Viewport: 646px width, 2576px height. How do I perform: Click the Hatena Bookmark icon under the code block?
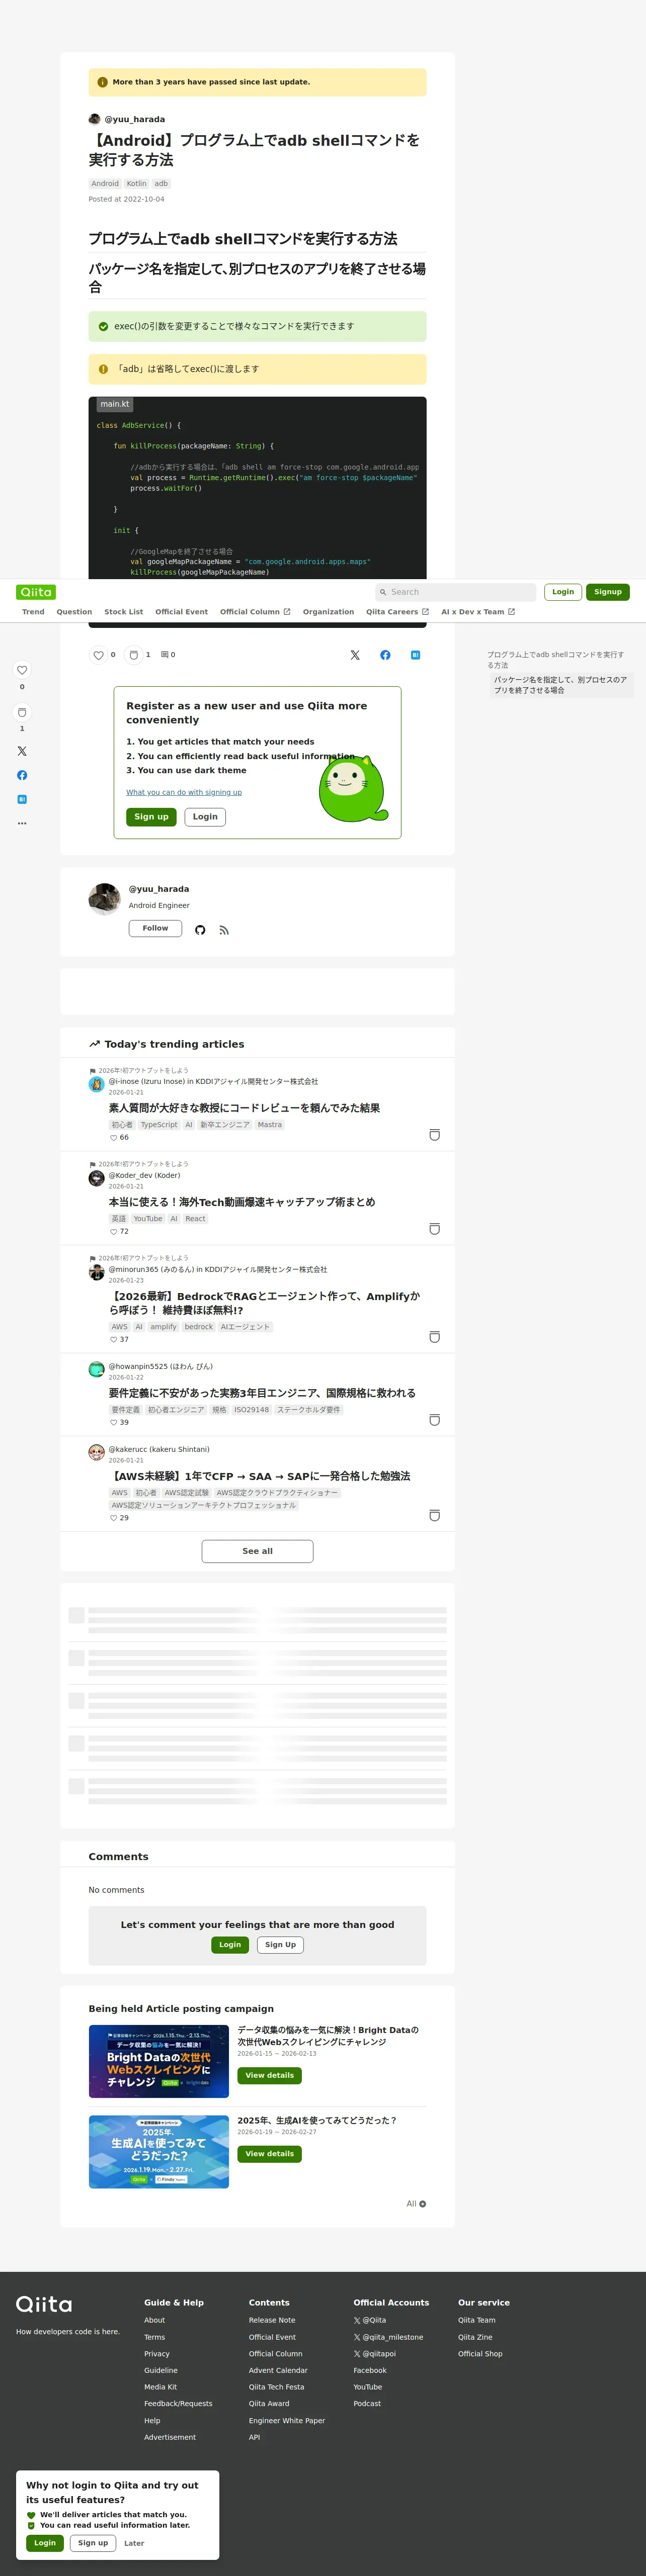point(415,655)
